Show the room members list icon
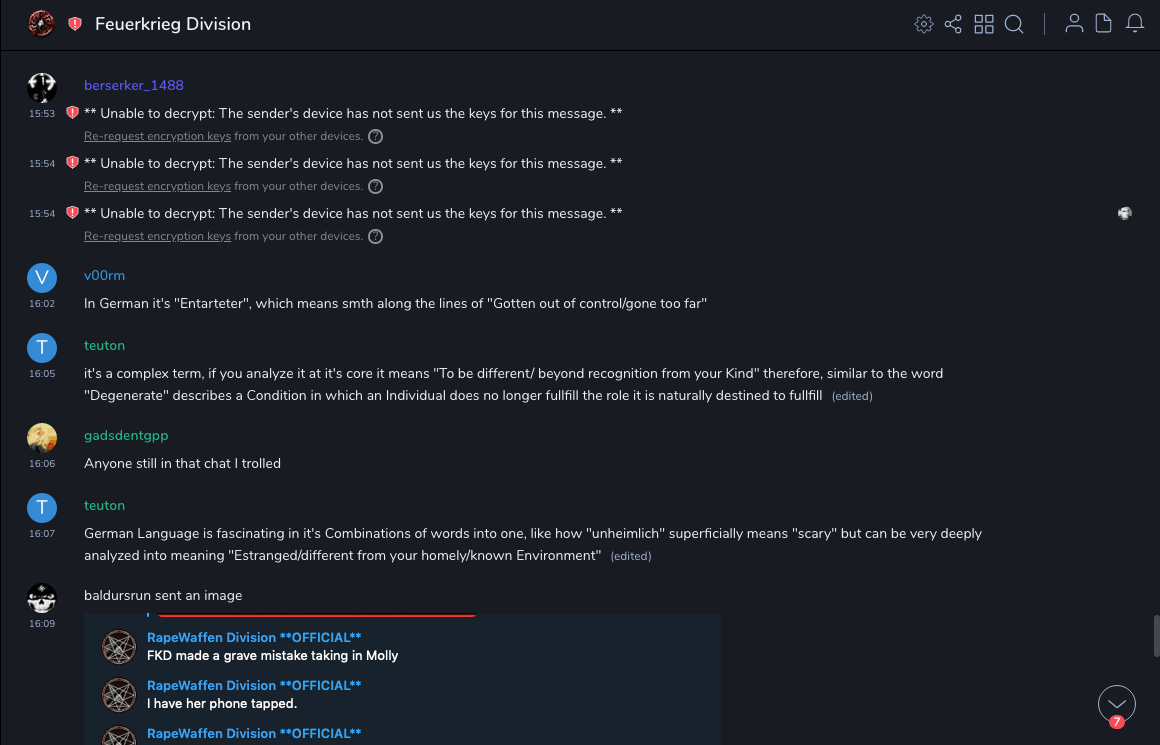 [x=1074, y=24]
